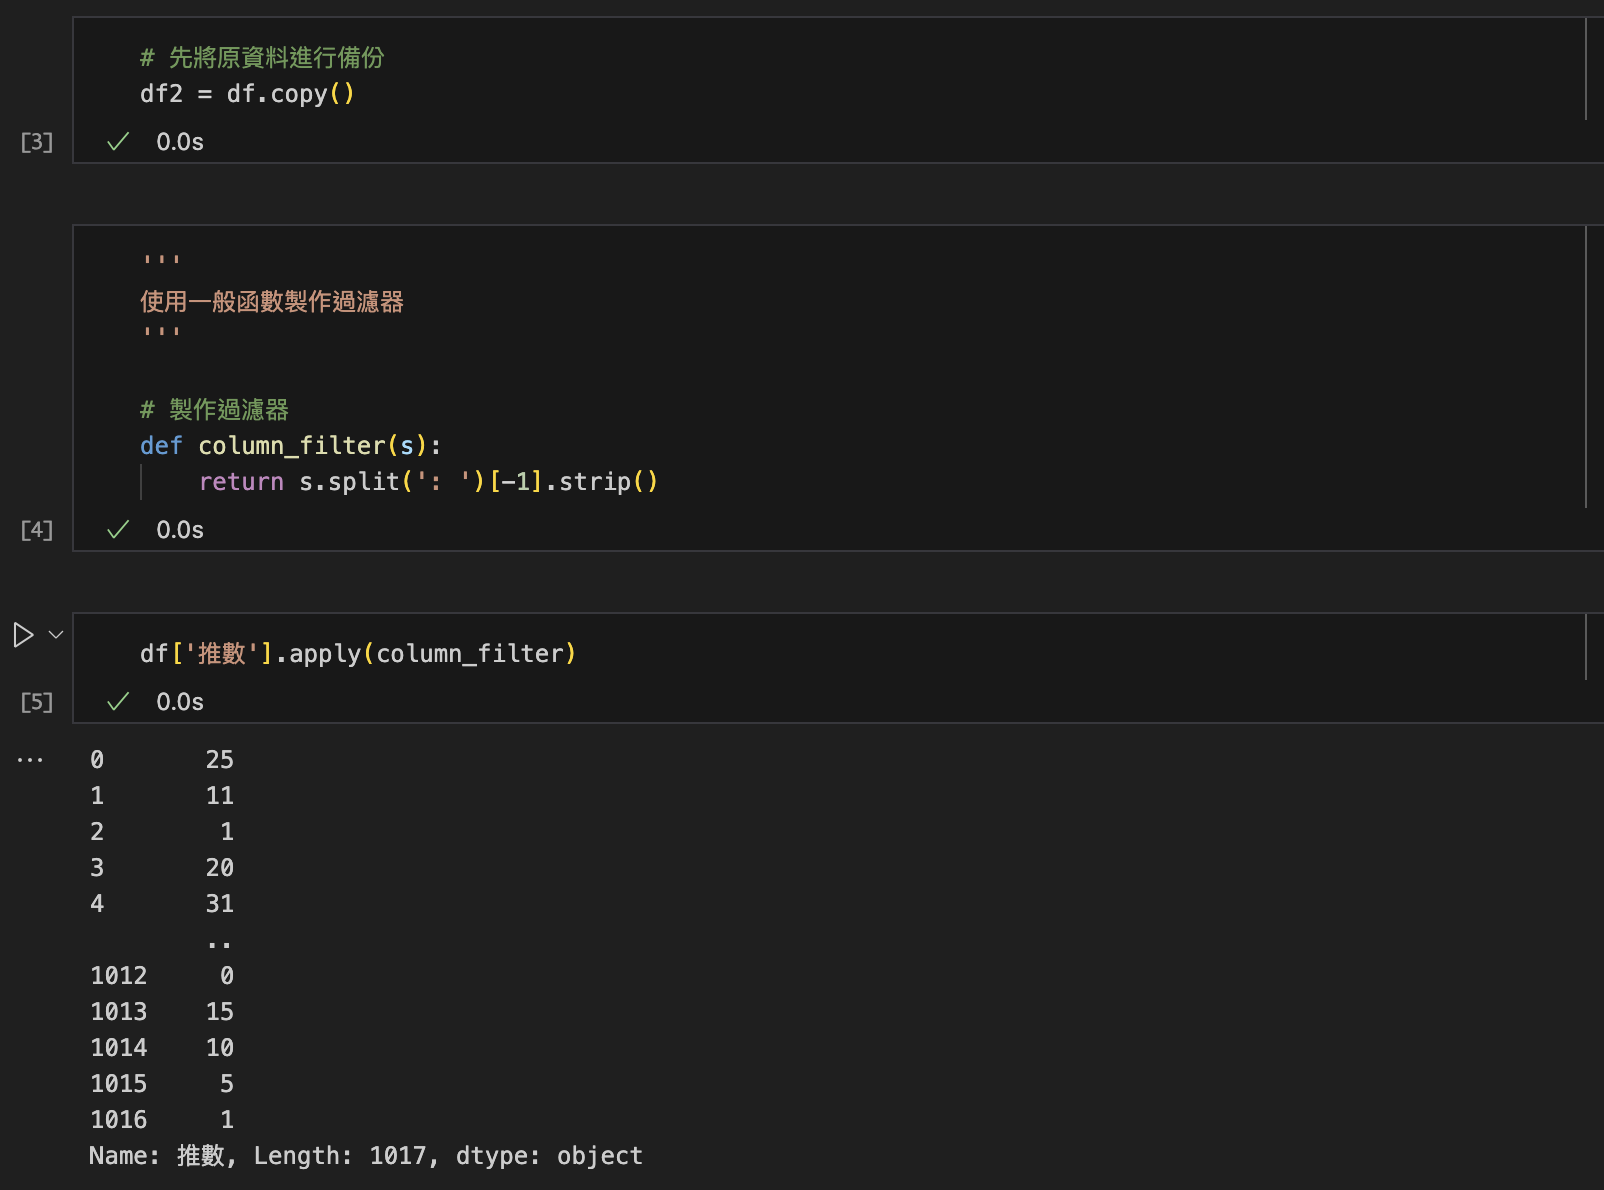Click output row 1016 with value 1
The height and width of the screenshot is (1190, 1604).
coord(162,1120)
